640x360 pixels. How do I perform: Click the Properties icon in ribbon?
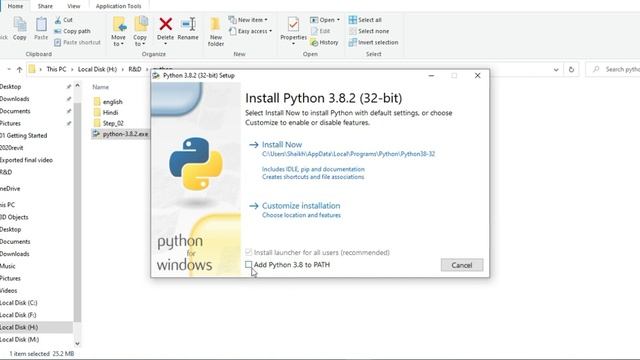293,24
